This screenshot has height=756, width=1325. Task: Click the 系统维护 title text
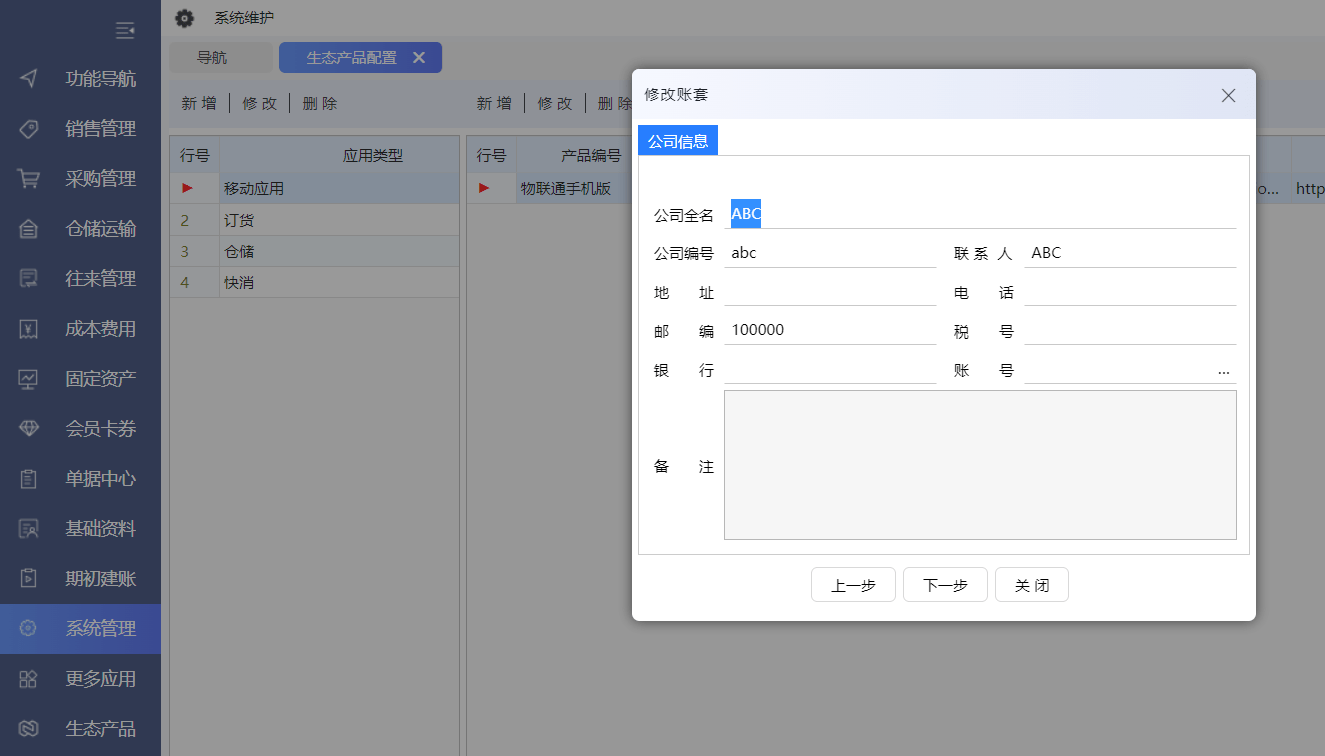[244, 18]
